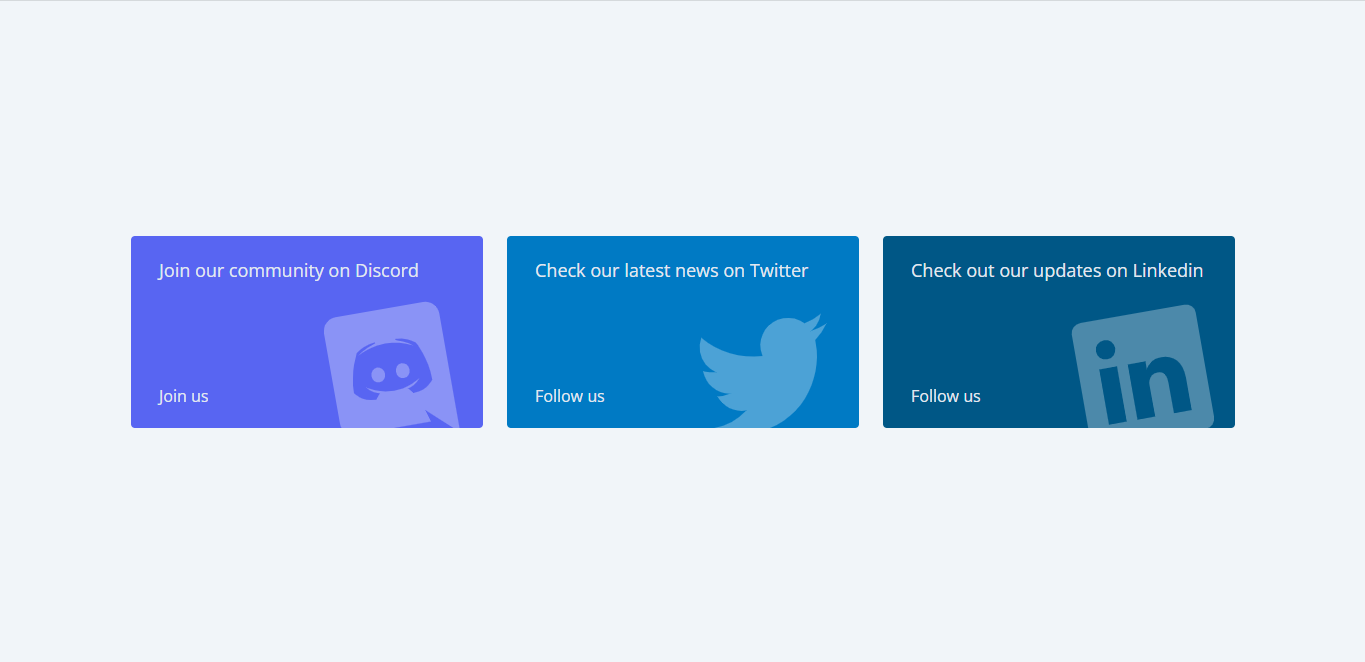The width and height of the screenshot is (1365, 662).
Task: Click the LinkedIn logo icon
Action: click(1143, 367)
